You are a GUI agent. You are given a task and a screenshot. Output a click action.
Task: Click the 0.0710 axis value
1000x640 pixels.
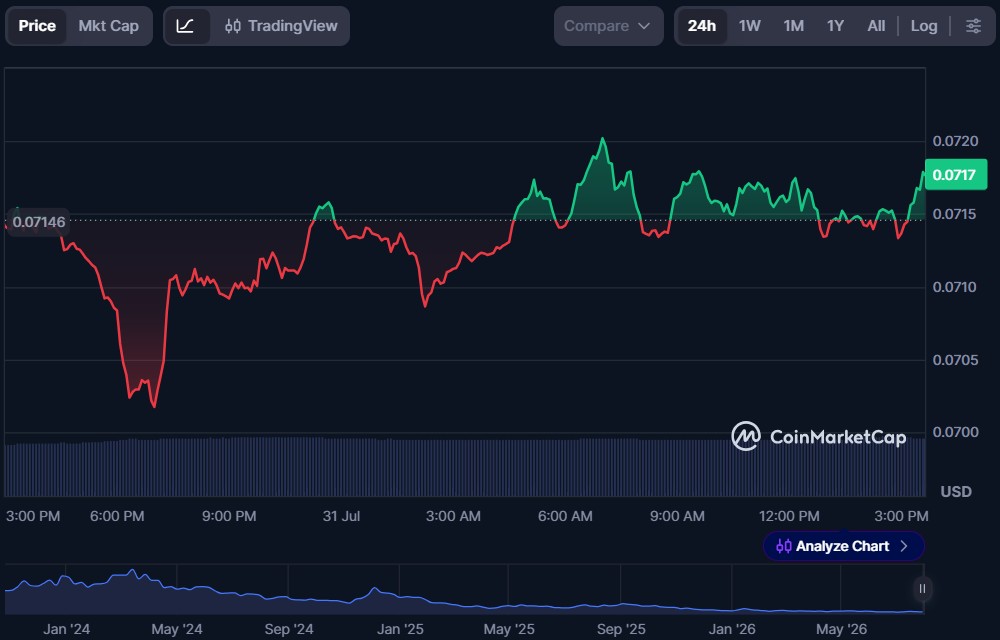click(x=955, y=287)
